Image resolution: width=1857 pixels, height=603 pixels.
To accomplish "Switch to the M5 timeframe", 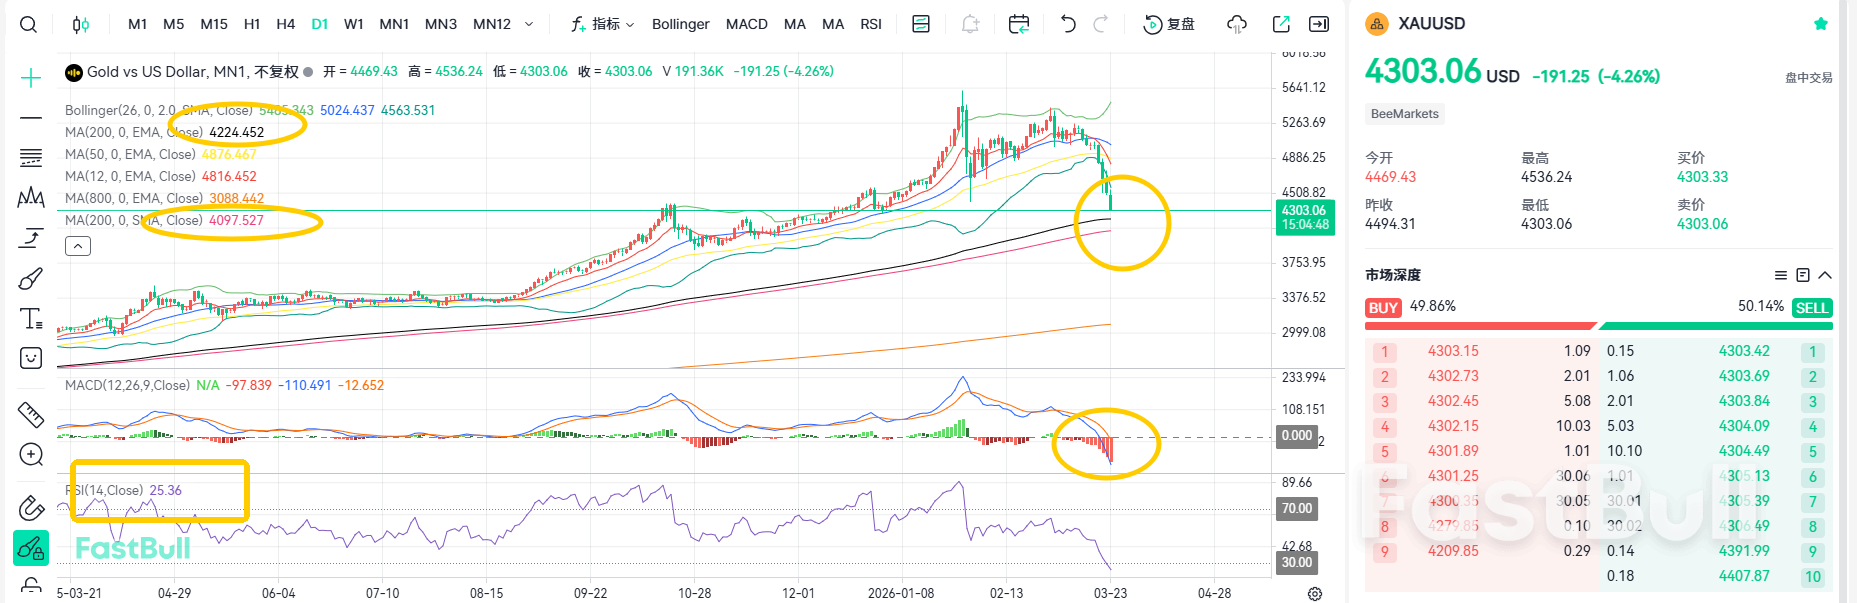I will [x=174, y=24].
